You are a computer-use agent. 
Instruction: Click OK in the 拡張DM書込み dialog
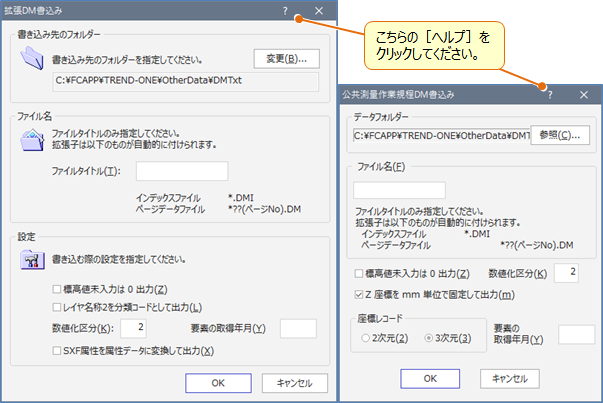tap(218, 383)
